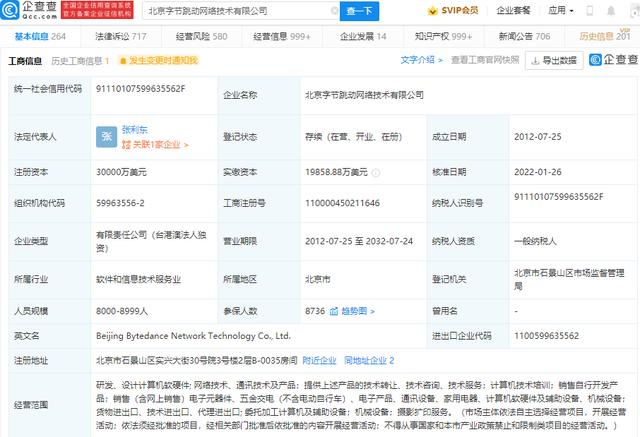Open 关联1家企业 link
The height and width of the screenshot is (437, 640).
tap(155, 144)
